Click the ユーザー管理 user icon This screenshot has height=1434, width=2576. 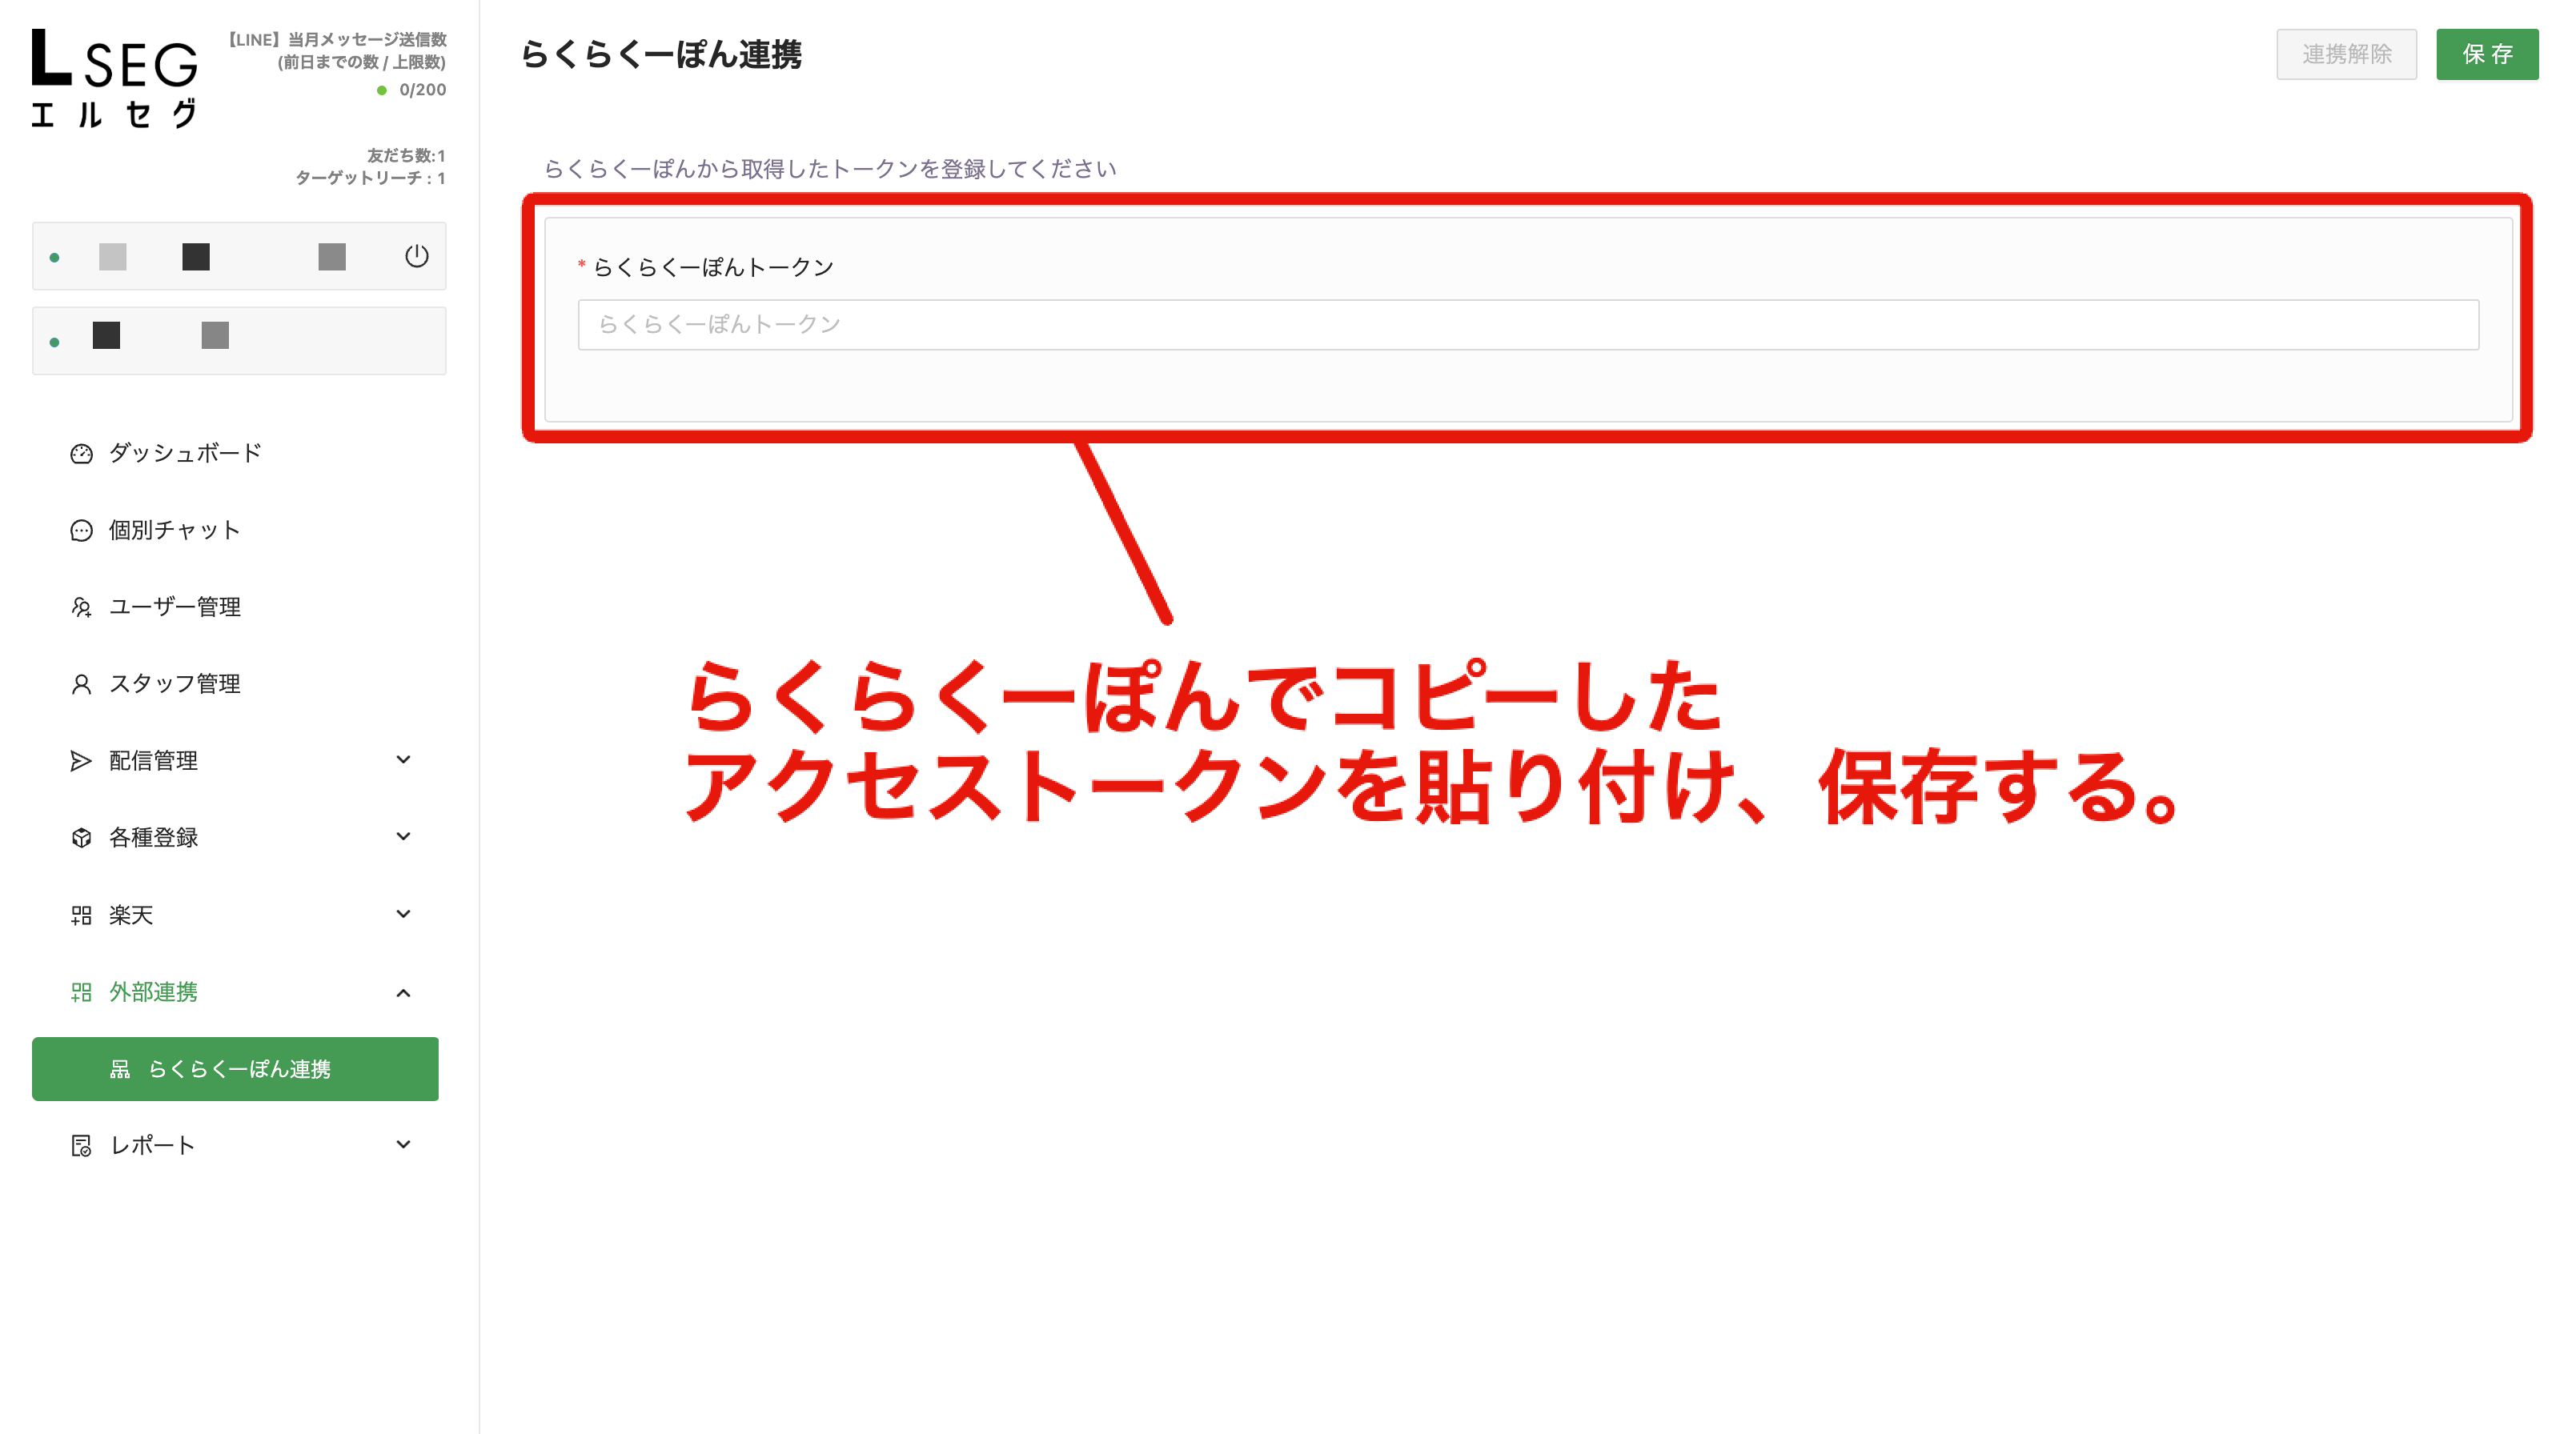pyautogui.click(x=81, y=608)
